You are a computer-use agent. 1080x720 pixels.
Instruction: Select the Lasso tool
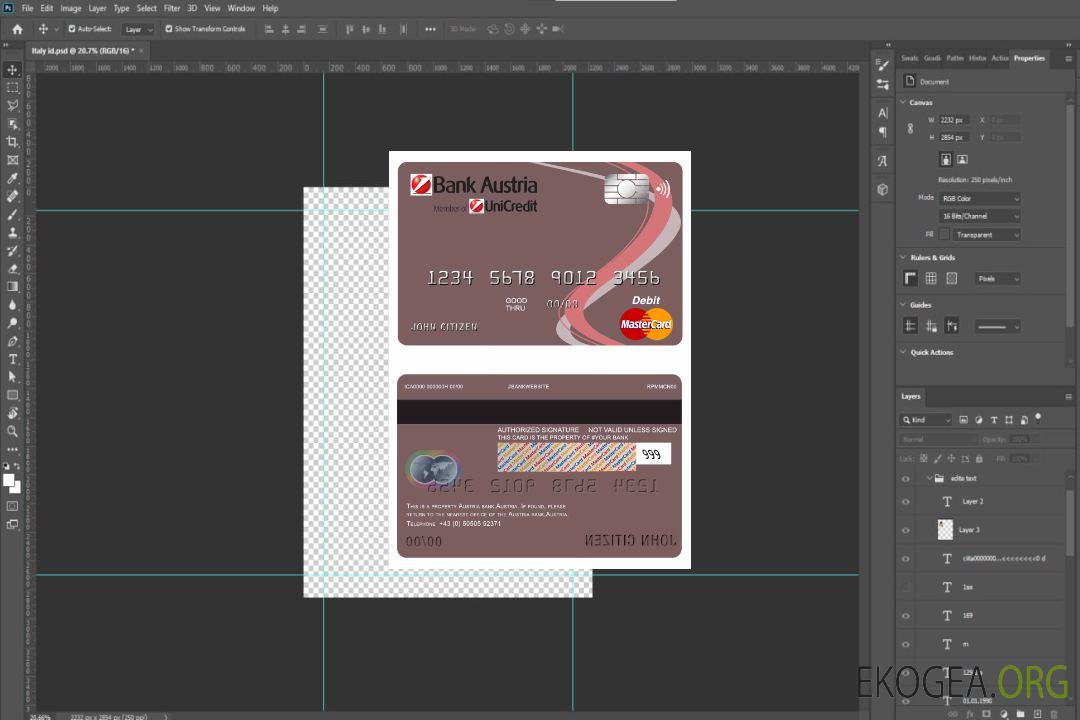12,105
